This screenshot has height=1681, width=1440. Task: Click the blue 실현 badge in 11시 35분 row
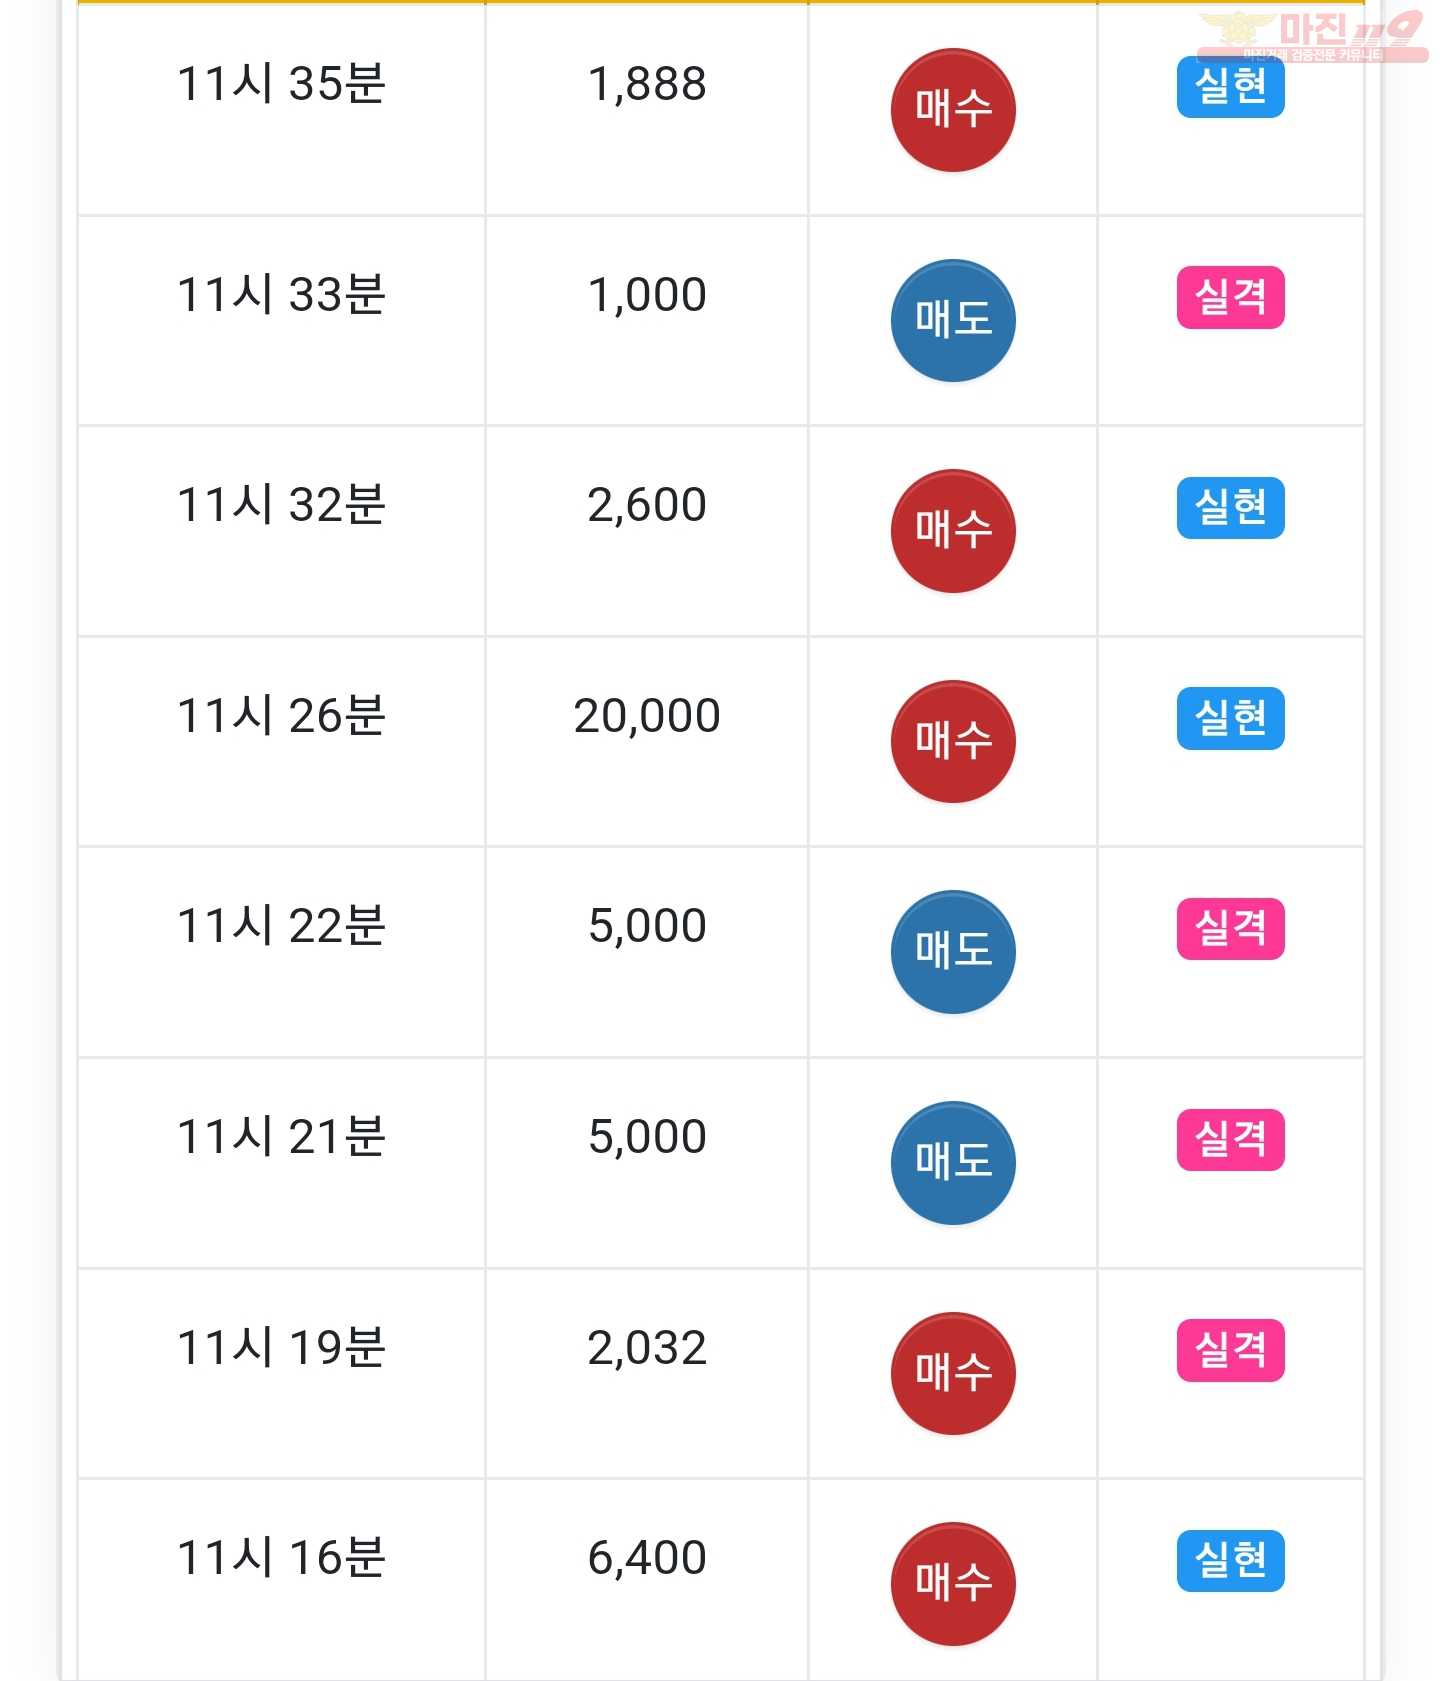point(1230,87)
